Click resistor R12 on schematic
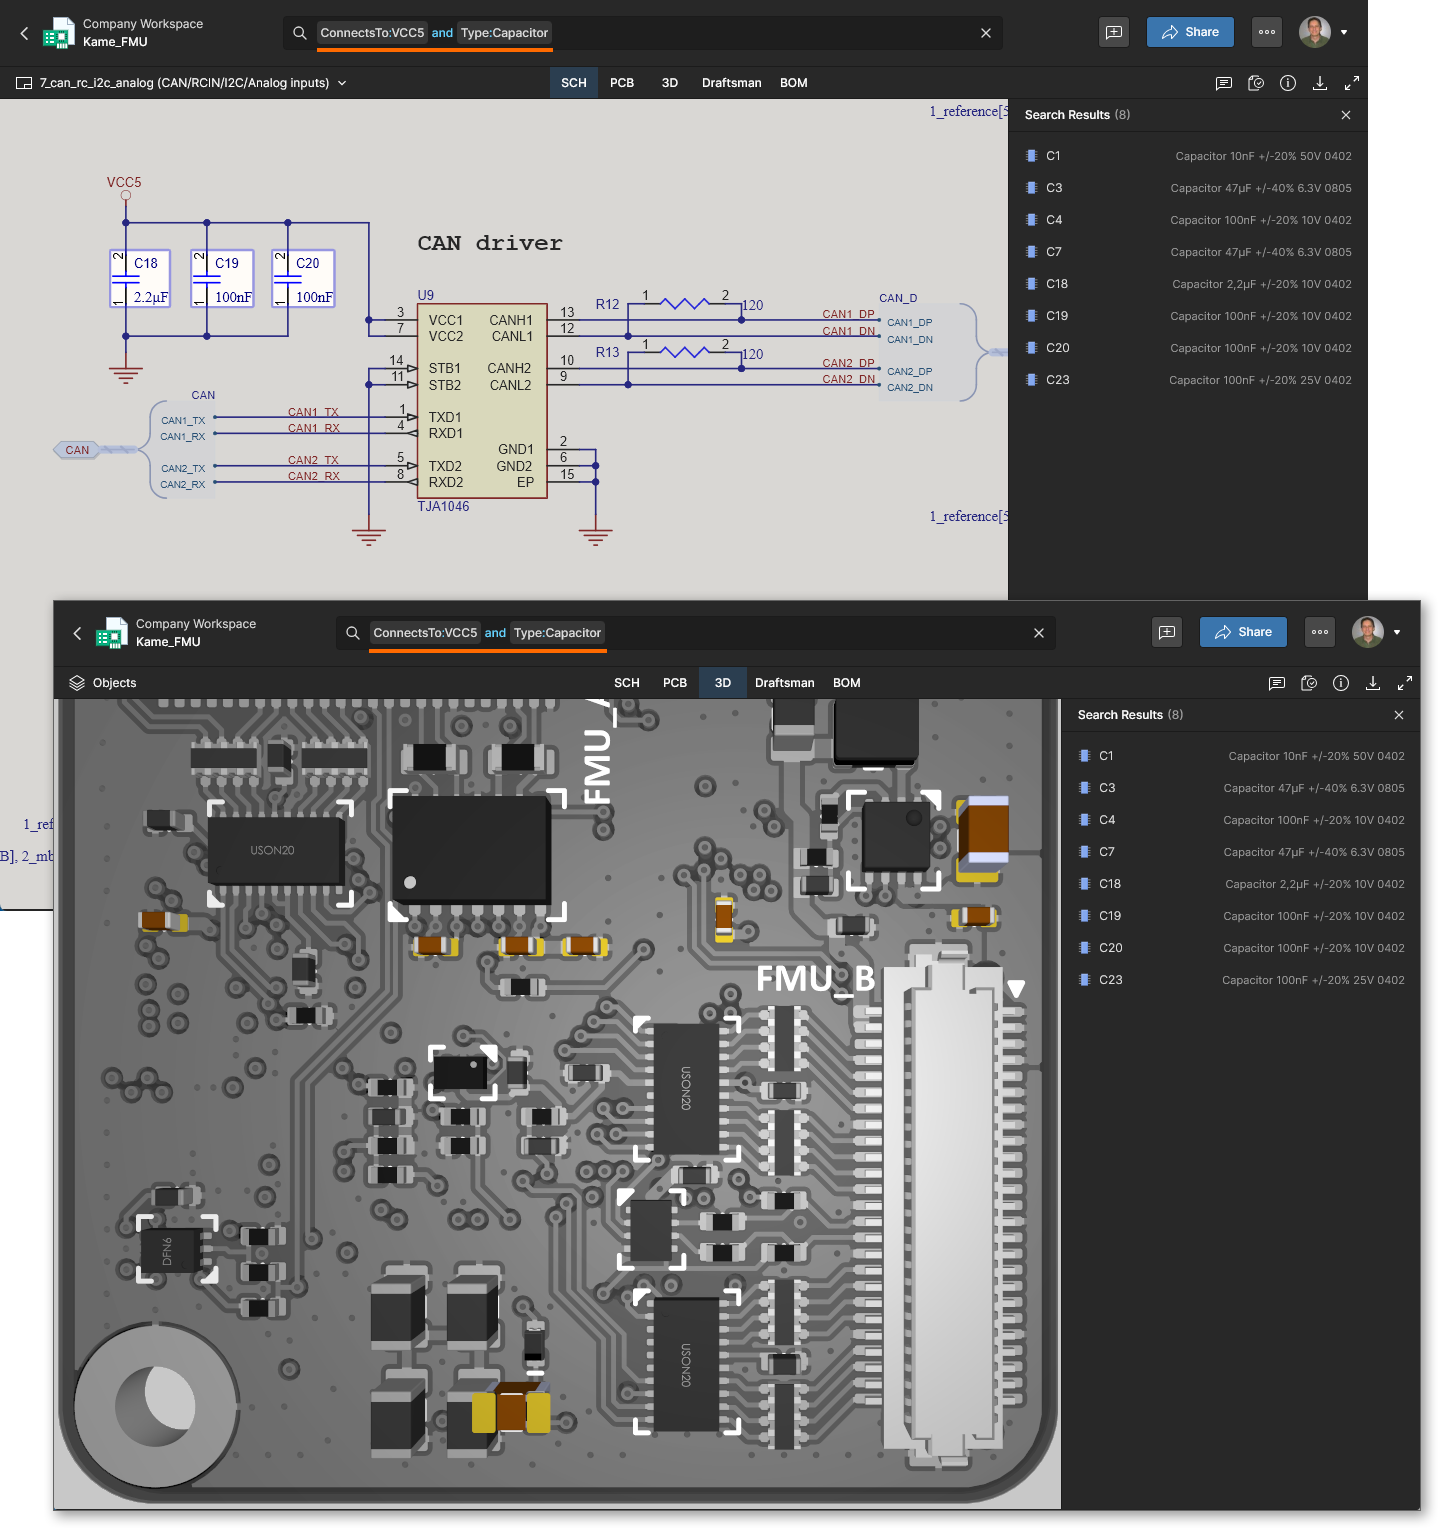 [x=685, y=303]
